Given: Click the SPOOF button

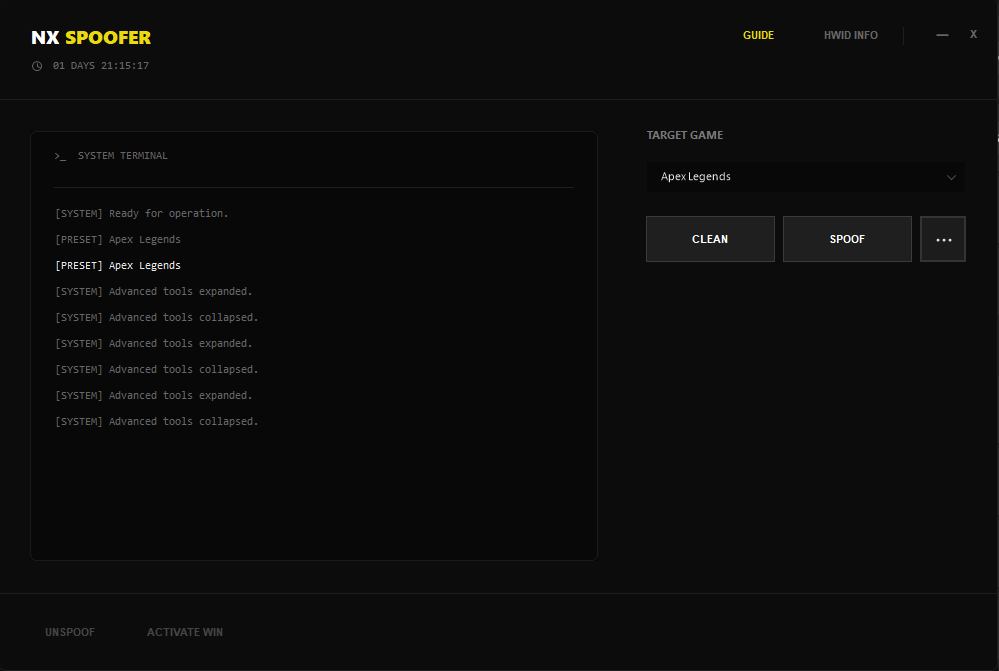Looking at the screenshot, I should [847, 239].
